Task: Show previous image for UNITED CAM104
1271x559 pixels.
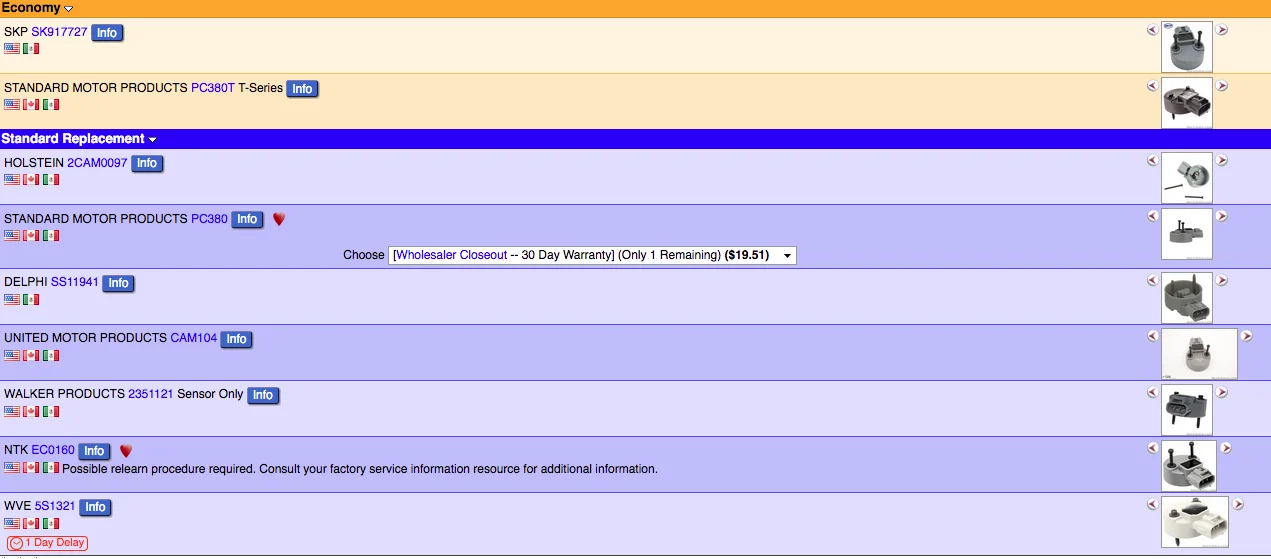Action: point(1152,336)
